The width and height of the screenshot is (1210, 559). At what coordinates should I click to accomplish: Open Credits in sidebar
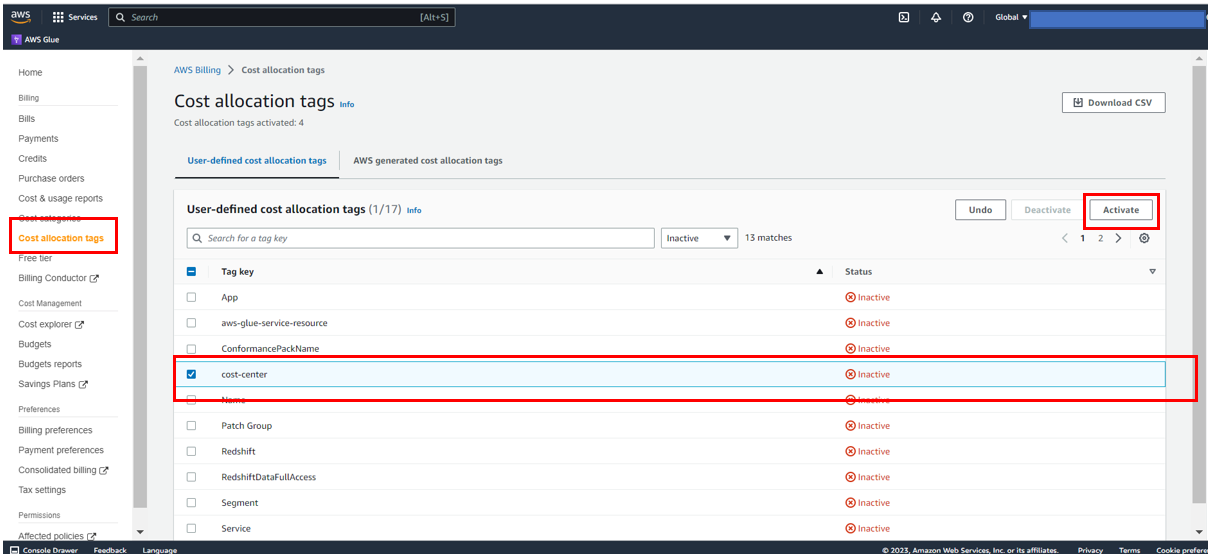click(x=32, y=159)
